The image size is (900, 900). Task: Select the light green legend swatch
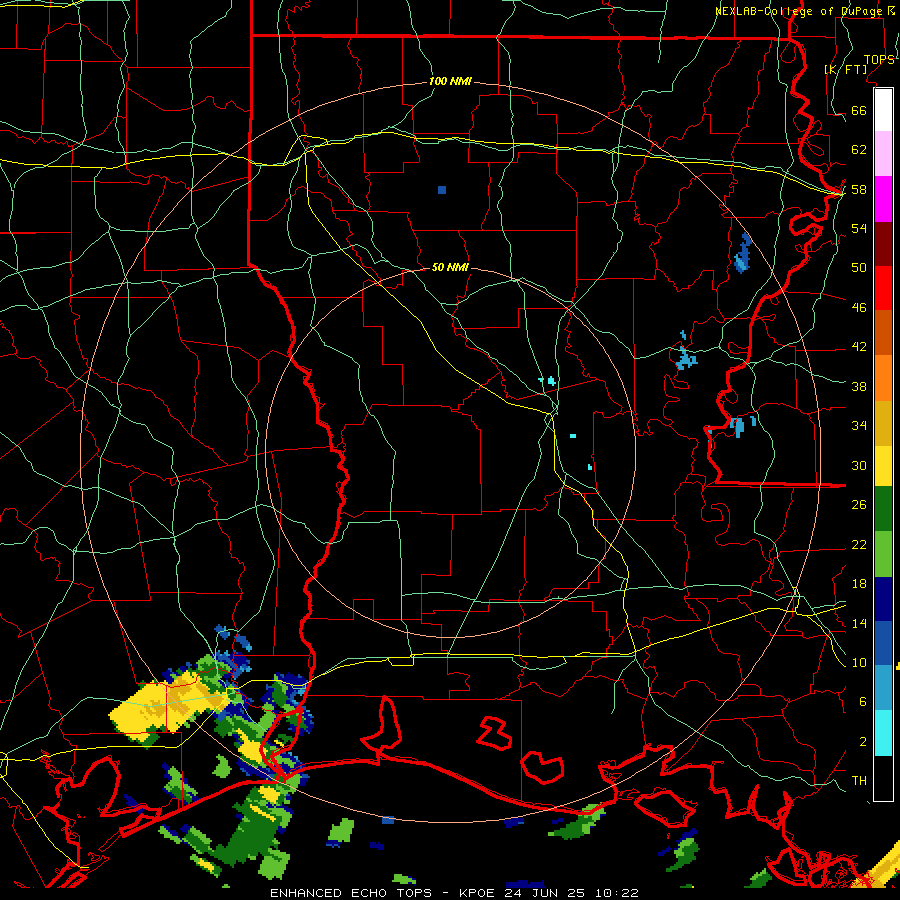click(883, 554)
